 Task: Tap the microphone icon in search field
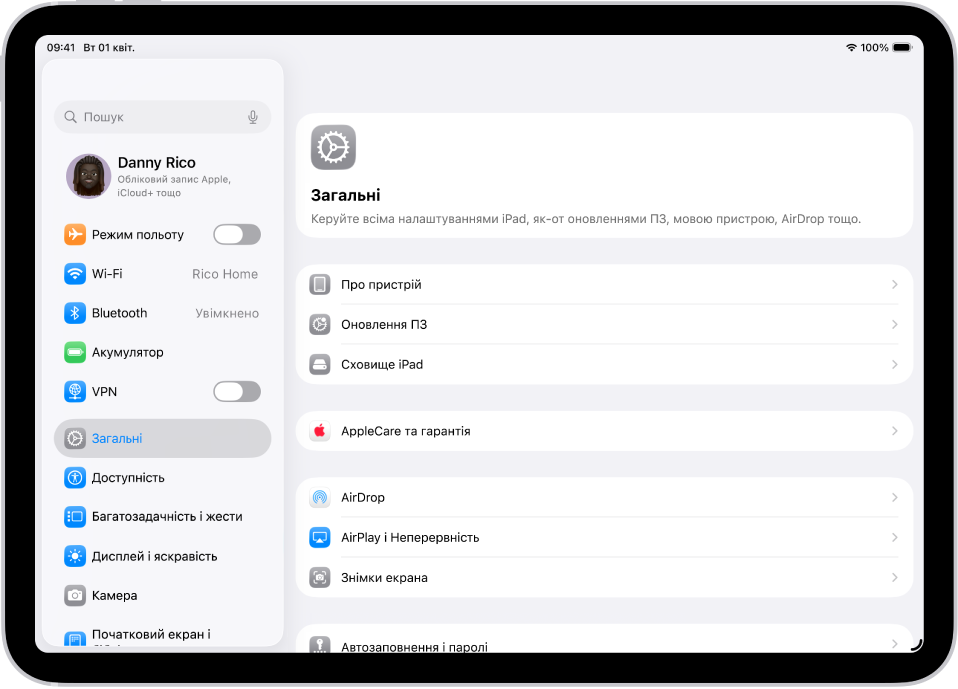[253, 117]
